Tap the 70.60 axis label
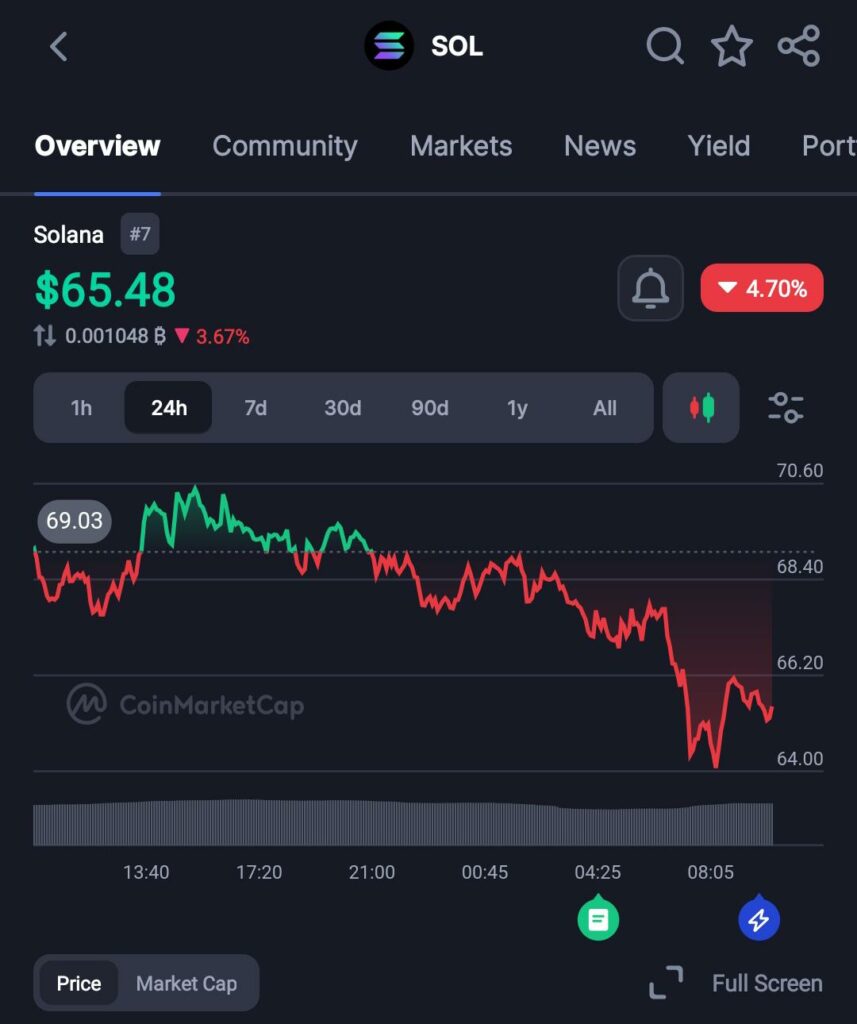857x1024 pixels. coord(800,470)
